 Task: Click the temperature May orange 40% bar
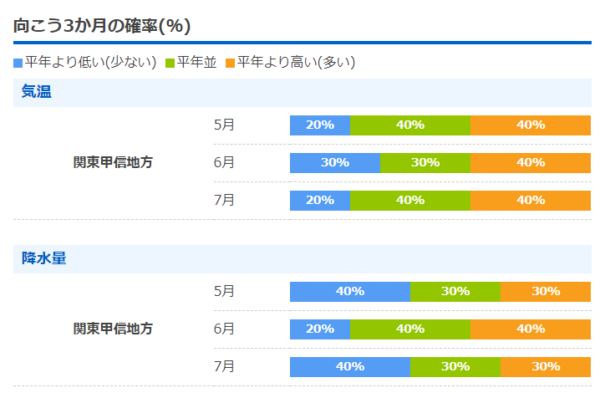point(531,125)
